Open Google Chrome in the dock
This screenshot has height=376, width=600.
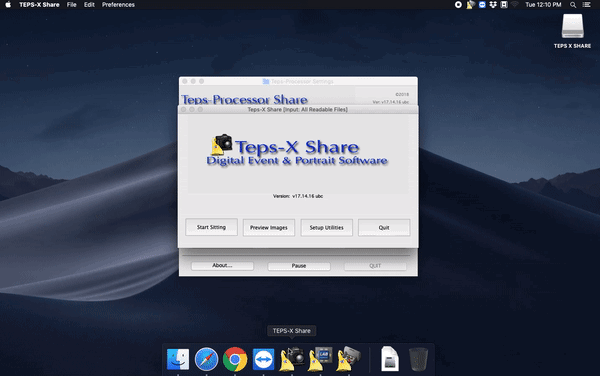click(x=235, y=359)
